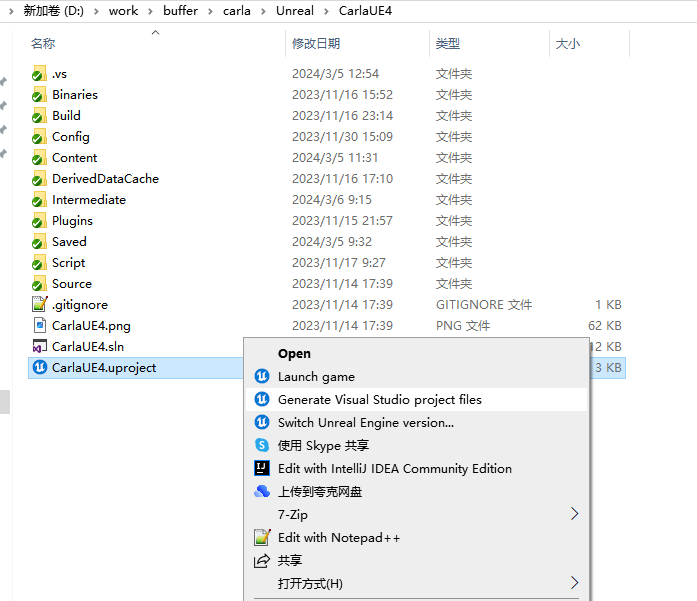Go to the Unreal breadcrumb segment
This screenshot has height=601, width=697.
[x=294, y=10]
